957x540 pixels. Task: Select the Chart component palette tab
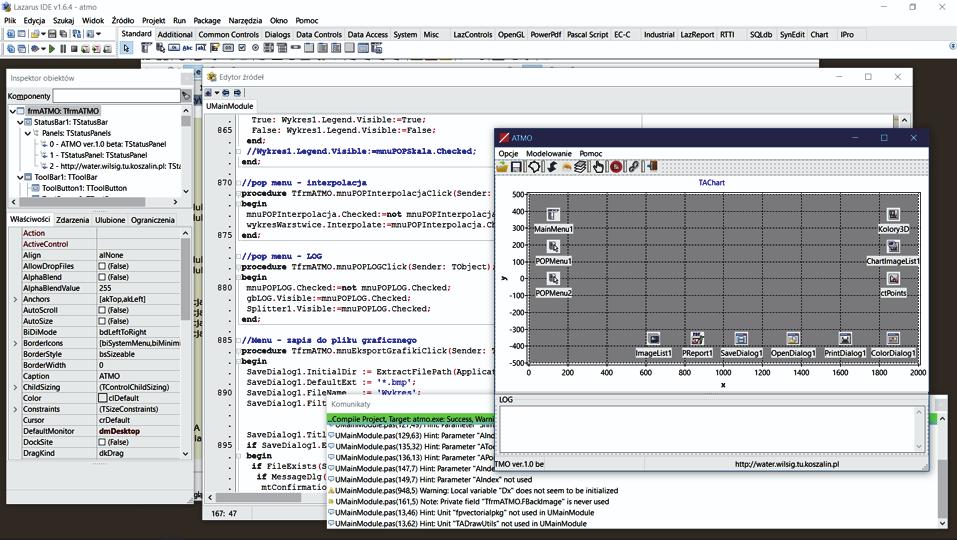(x=819, y=35)
